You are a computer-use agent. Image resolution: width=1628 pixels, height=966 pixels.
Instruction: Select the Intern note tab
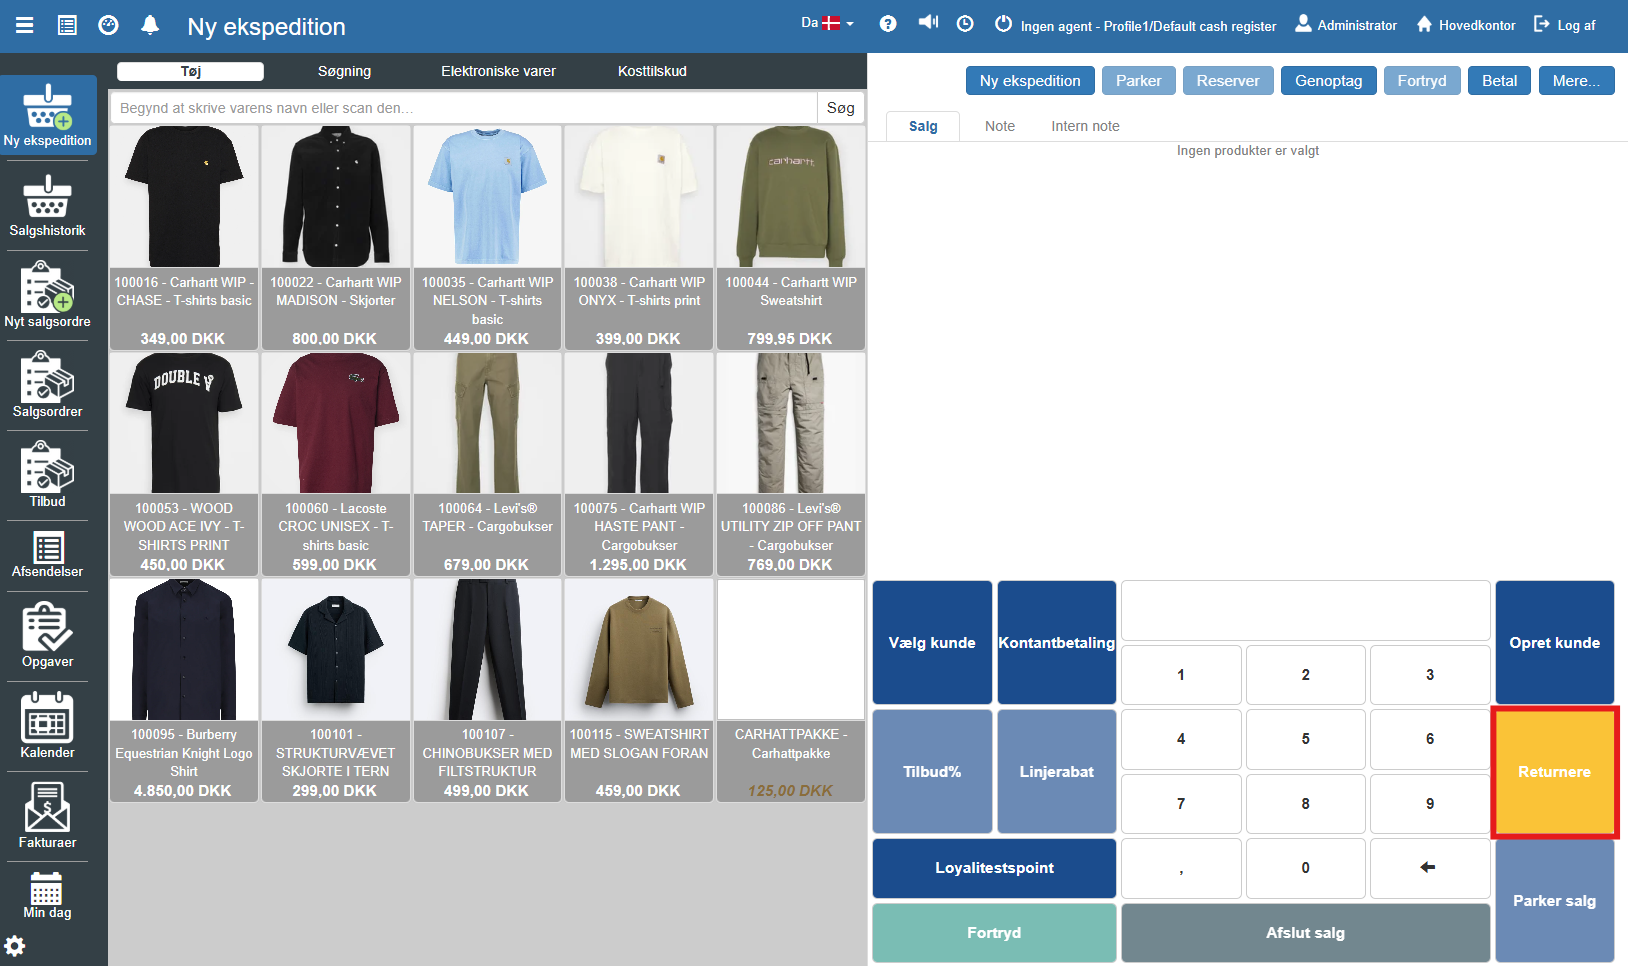point(1085,126)
